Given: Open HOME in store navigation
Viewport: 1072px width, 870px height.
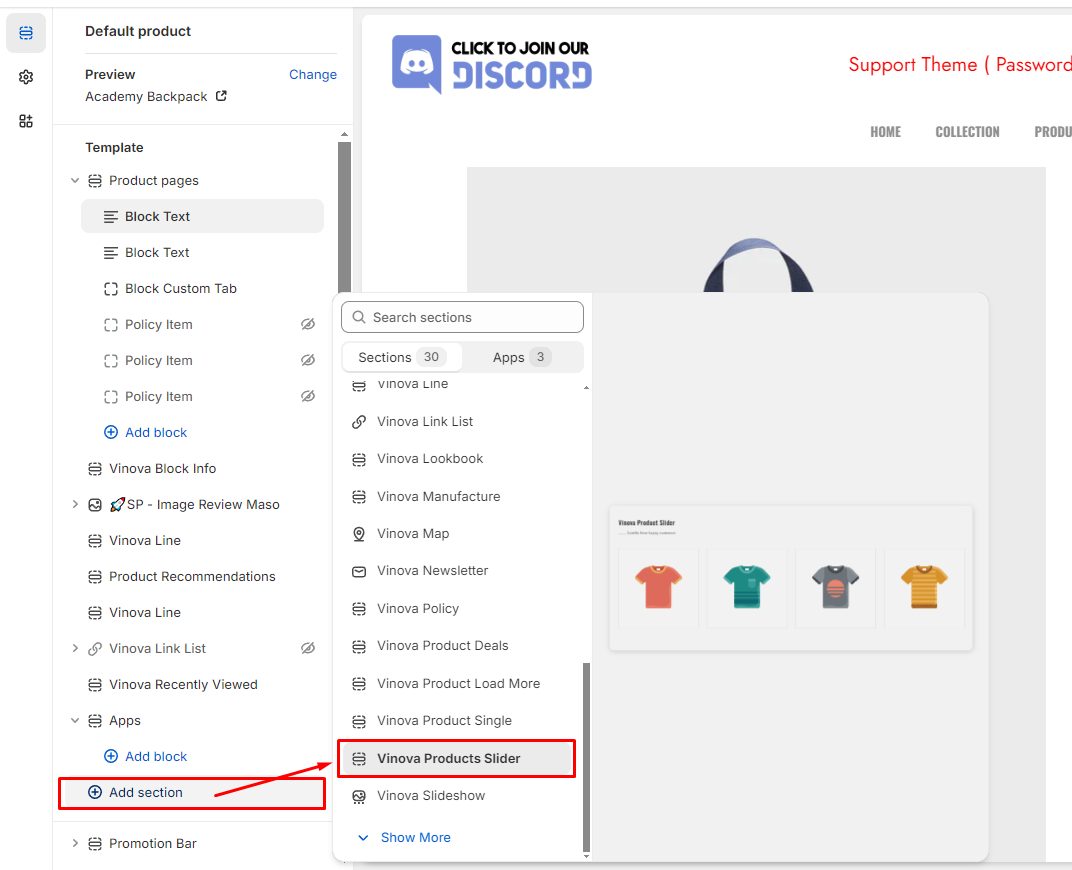Looking at the screenshot, I should click(885, 132).
